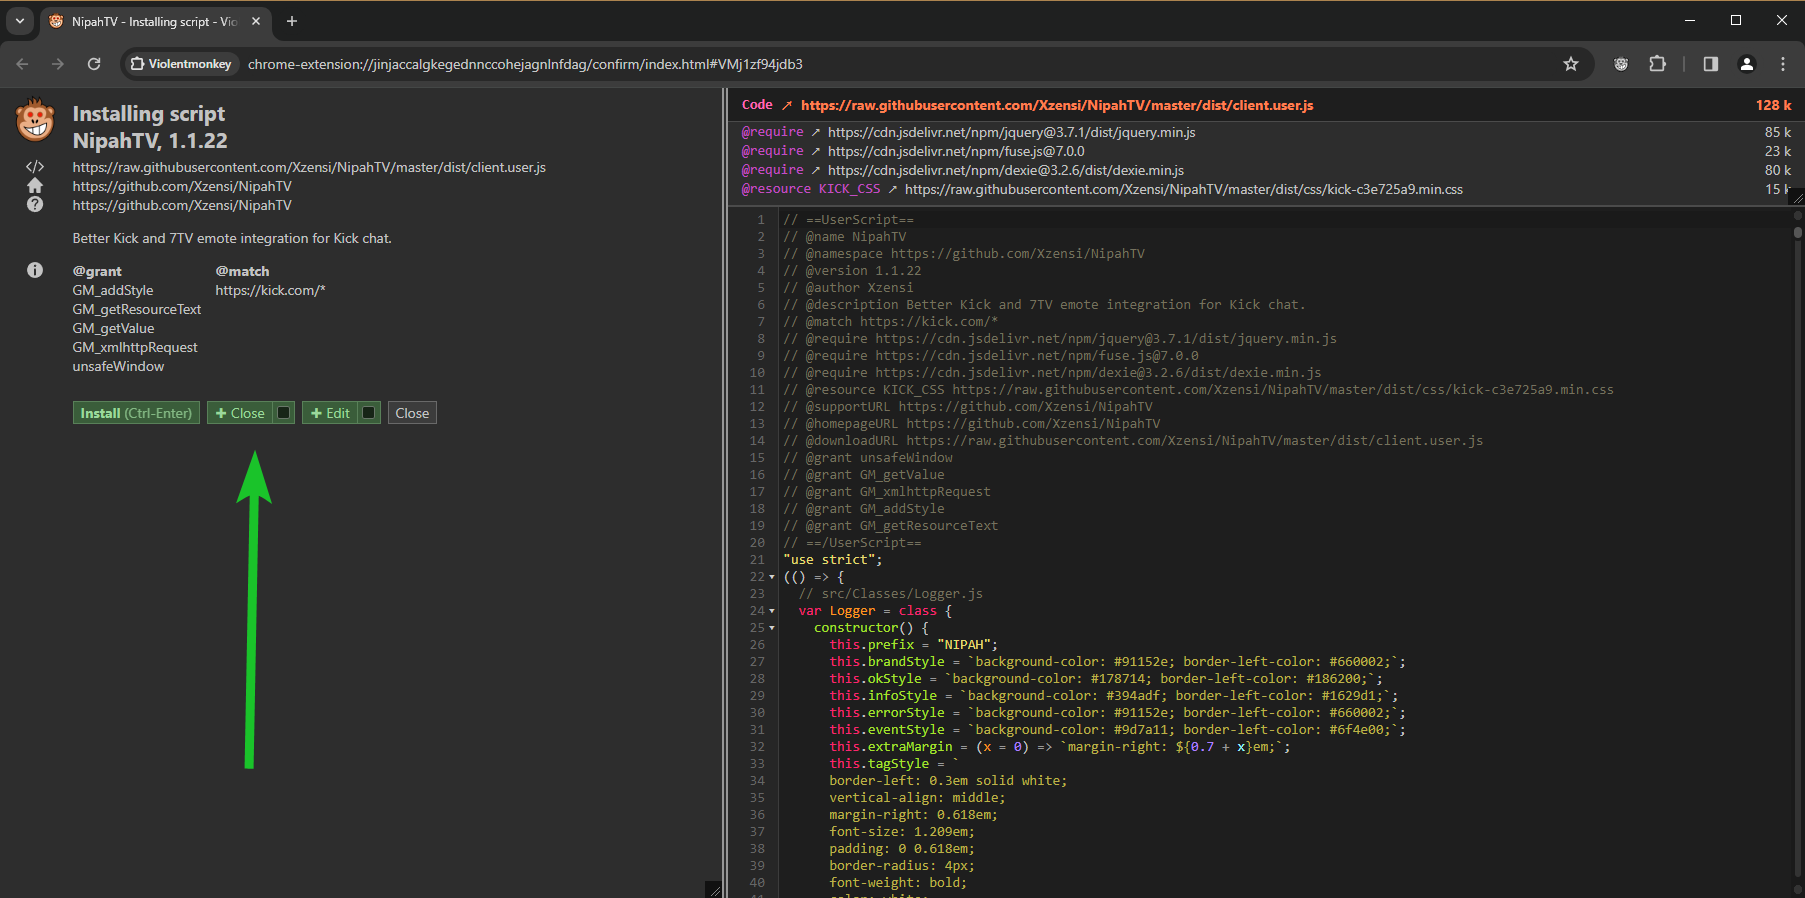Image resolution: width=1805 pixels, height=898 pixels.
Task: Open the Extensions puzzle icon
Action: click(1657, 64)
